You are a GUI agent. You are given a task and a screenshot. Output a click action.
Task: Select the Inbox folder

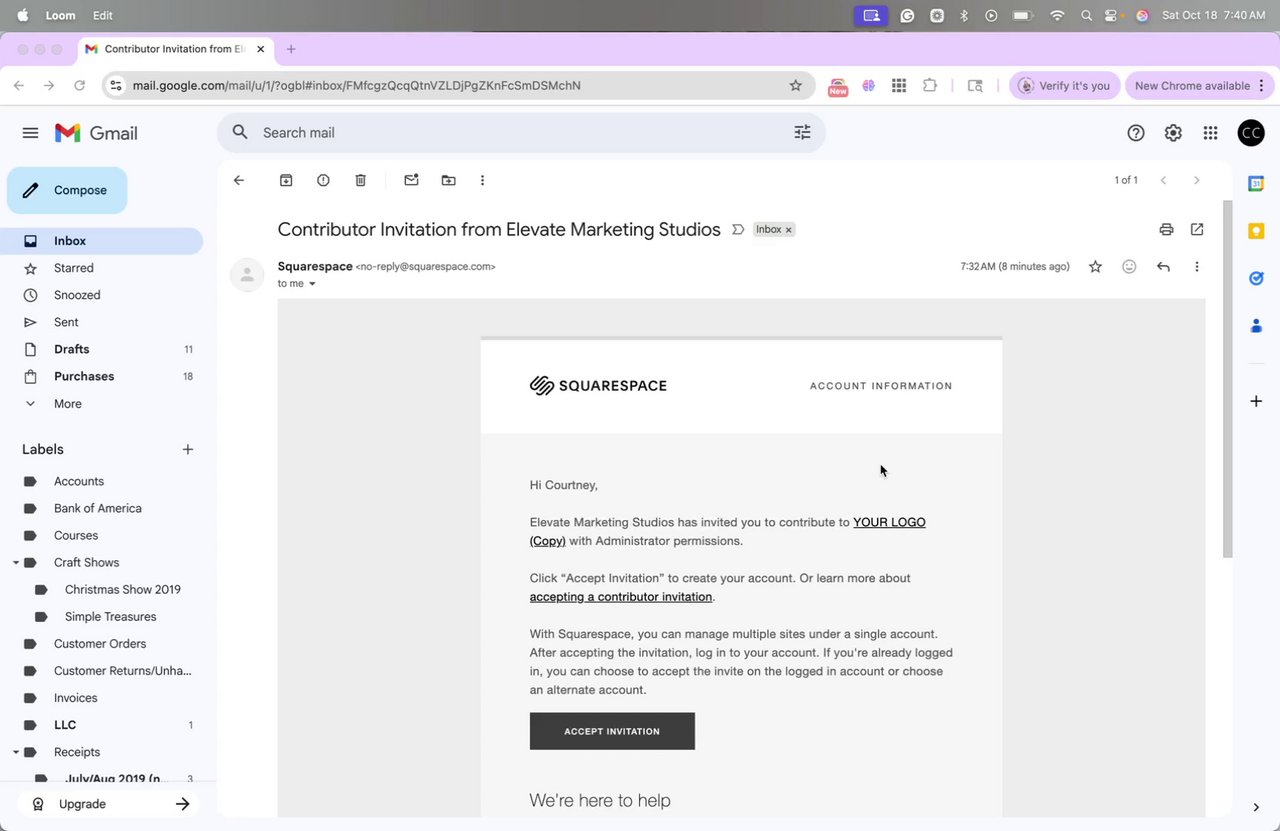[x=101, y=241]
